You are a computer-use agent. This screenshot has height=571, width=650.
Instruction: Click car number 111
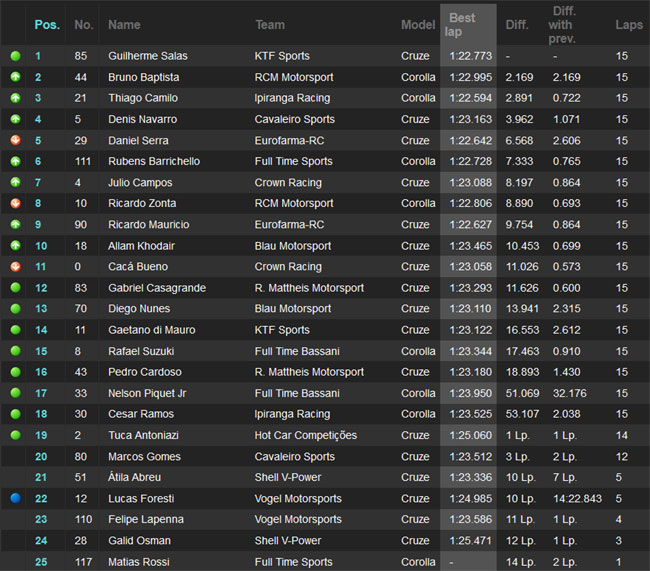click(x=83, y=161)
